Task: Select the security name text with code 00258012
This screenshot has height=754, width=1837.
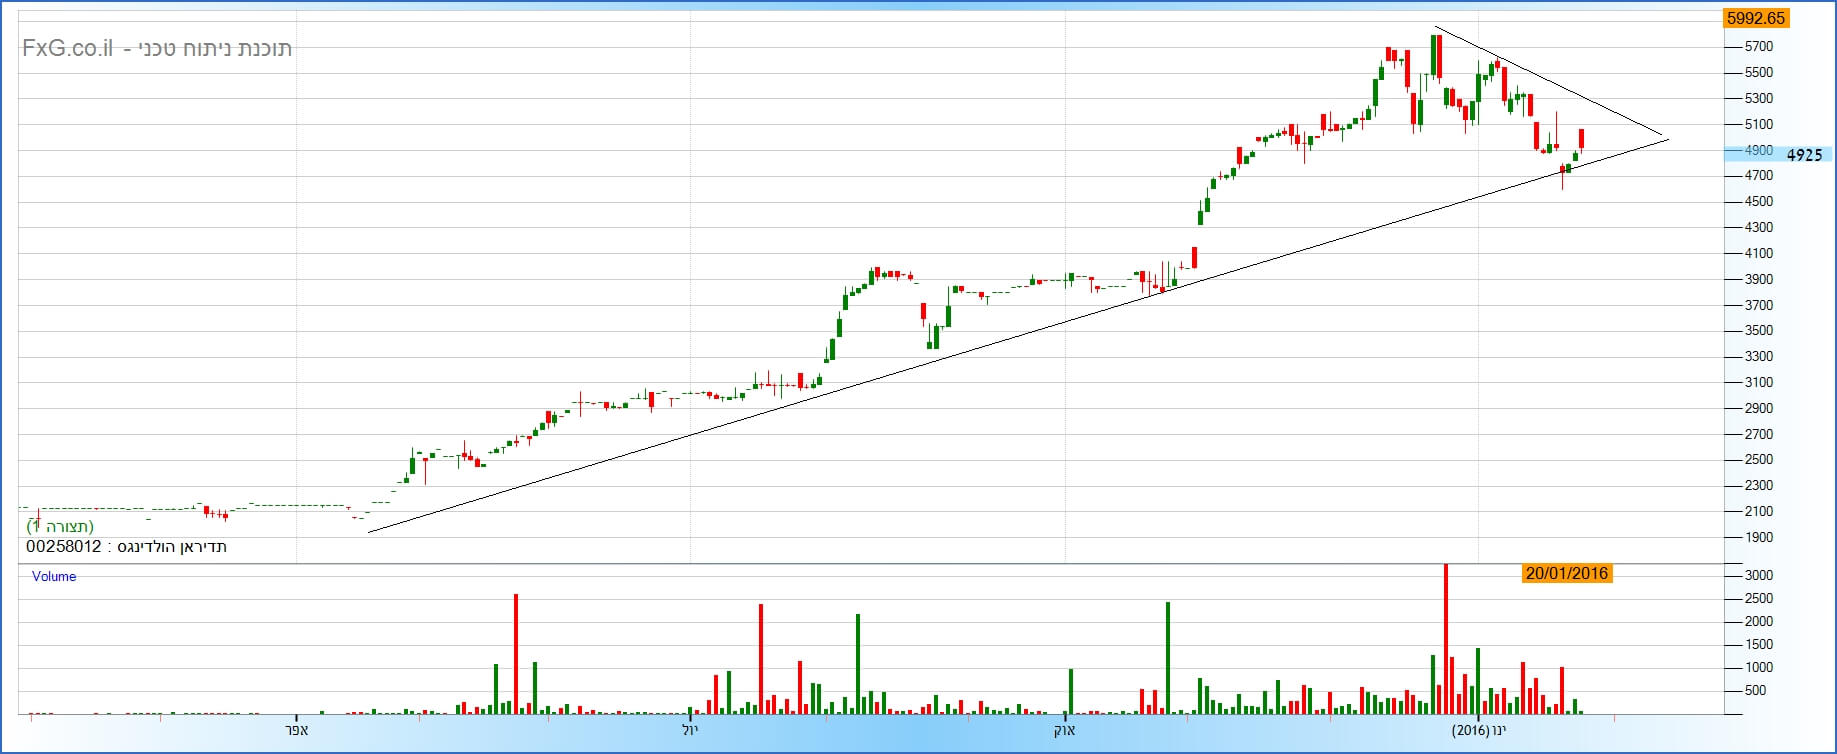Action: point(126,547)
